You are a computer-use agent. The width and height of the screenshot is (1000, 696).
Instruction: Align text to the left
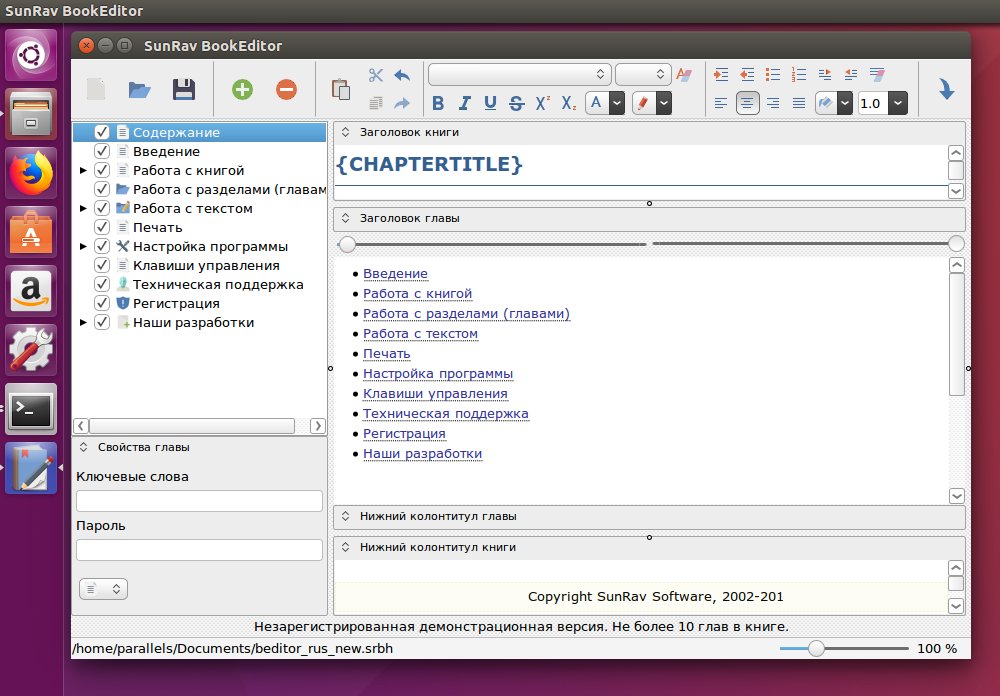[x=721, y=103]
